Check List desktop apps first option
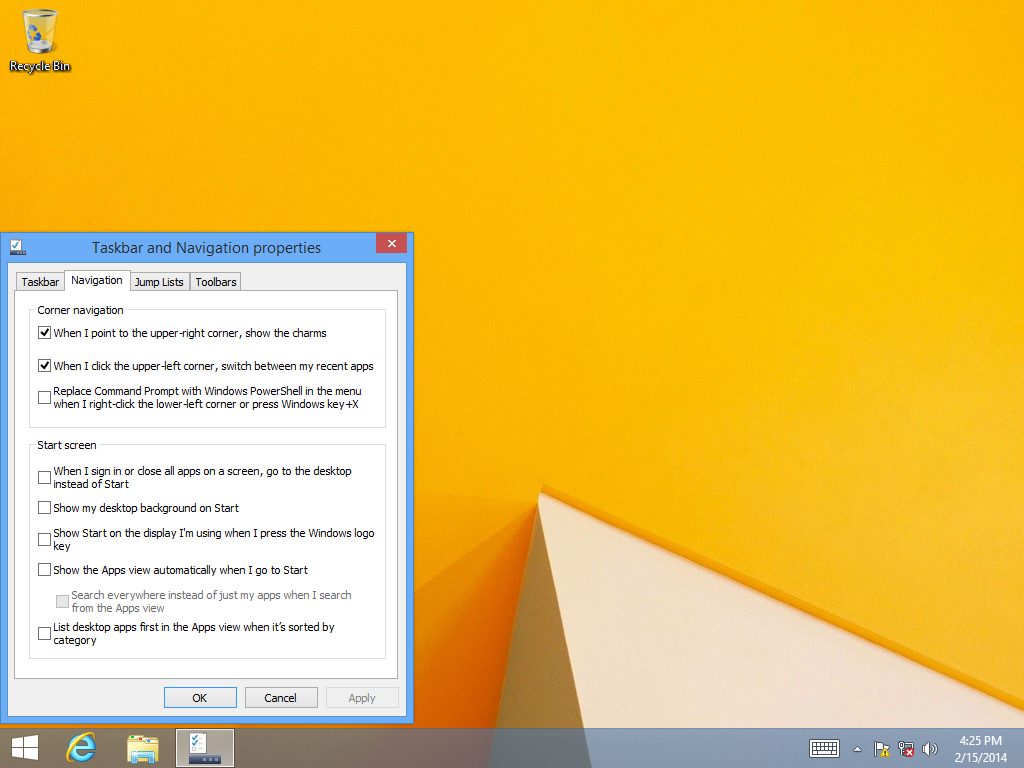 (x=44, y=633)
